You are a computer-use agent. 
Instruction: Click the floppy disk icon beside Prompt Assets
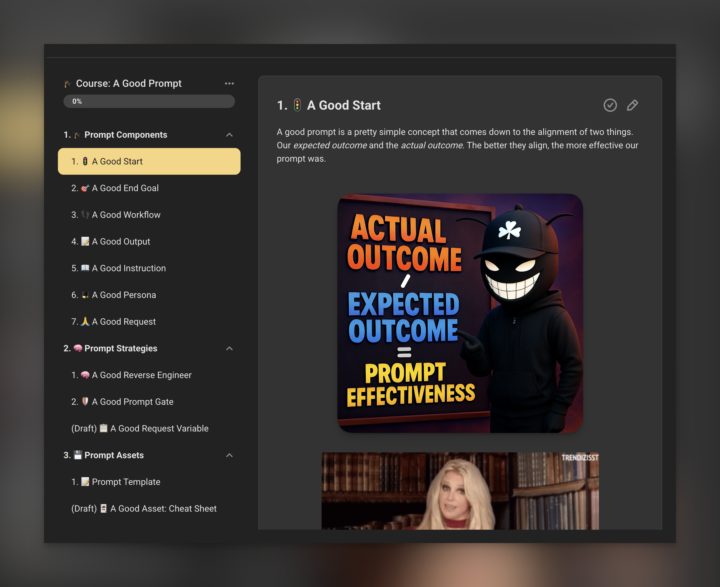(x=78, y=455)
